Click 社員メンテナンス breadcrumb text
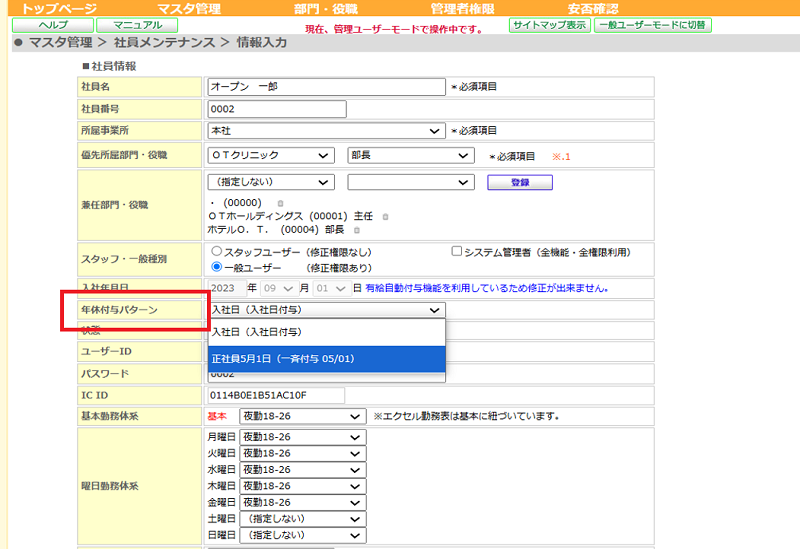 [x=164, y=42]
